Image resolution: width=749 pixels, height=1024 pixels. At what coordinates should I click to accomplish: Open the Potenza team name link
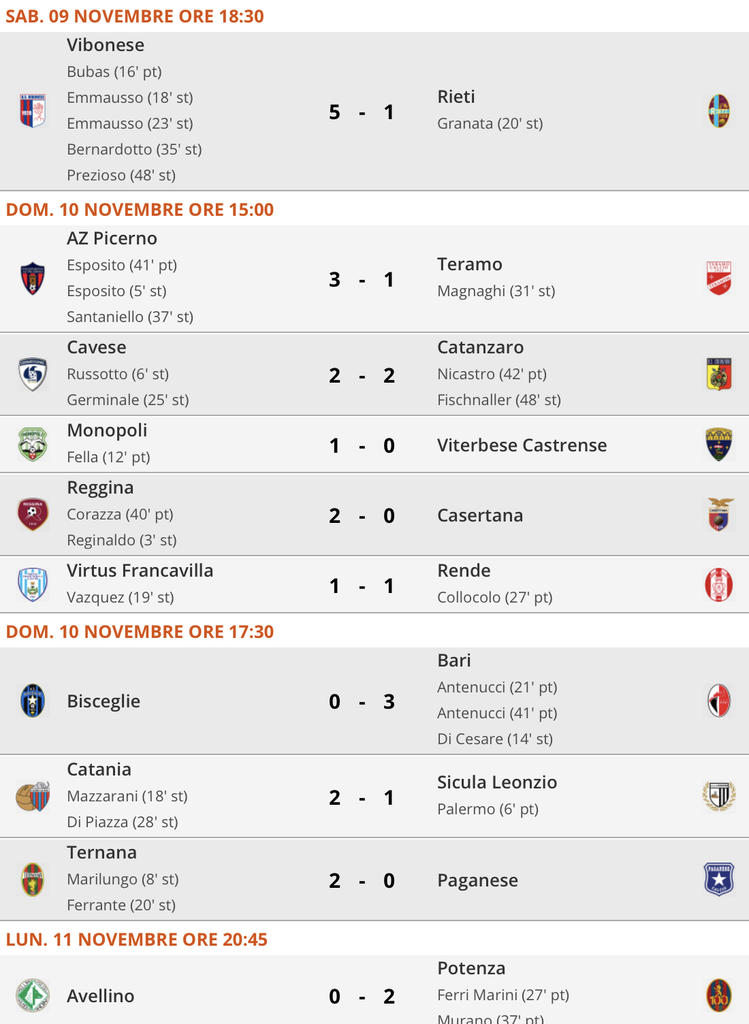tap(471, 968)
